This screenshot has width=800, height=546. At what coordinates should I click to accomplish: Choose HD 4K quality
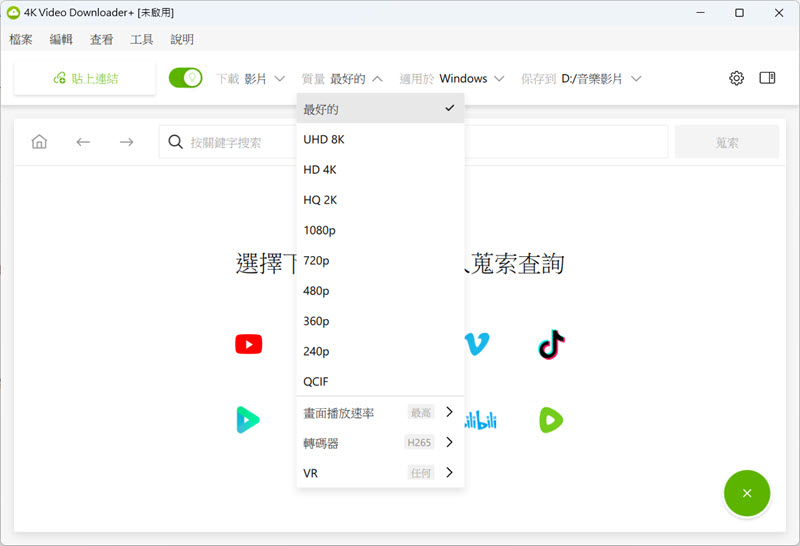click(380, 169)
